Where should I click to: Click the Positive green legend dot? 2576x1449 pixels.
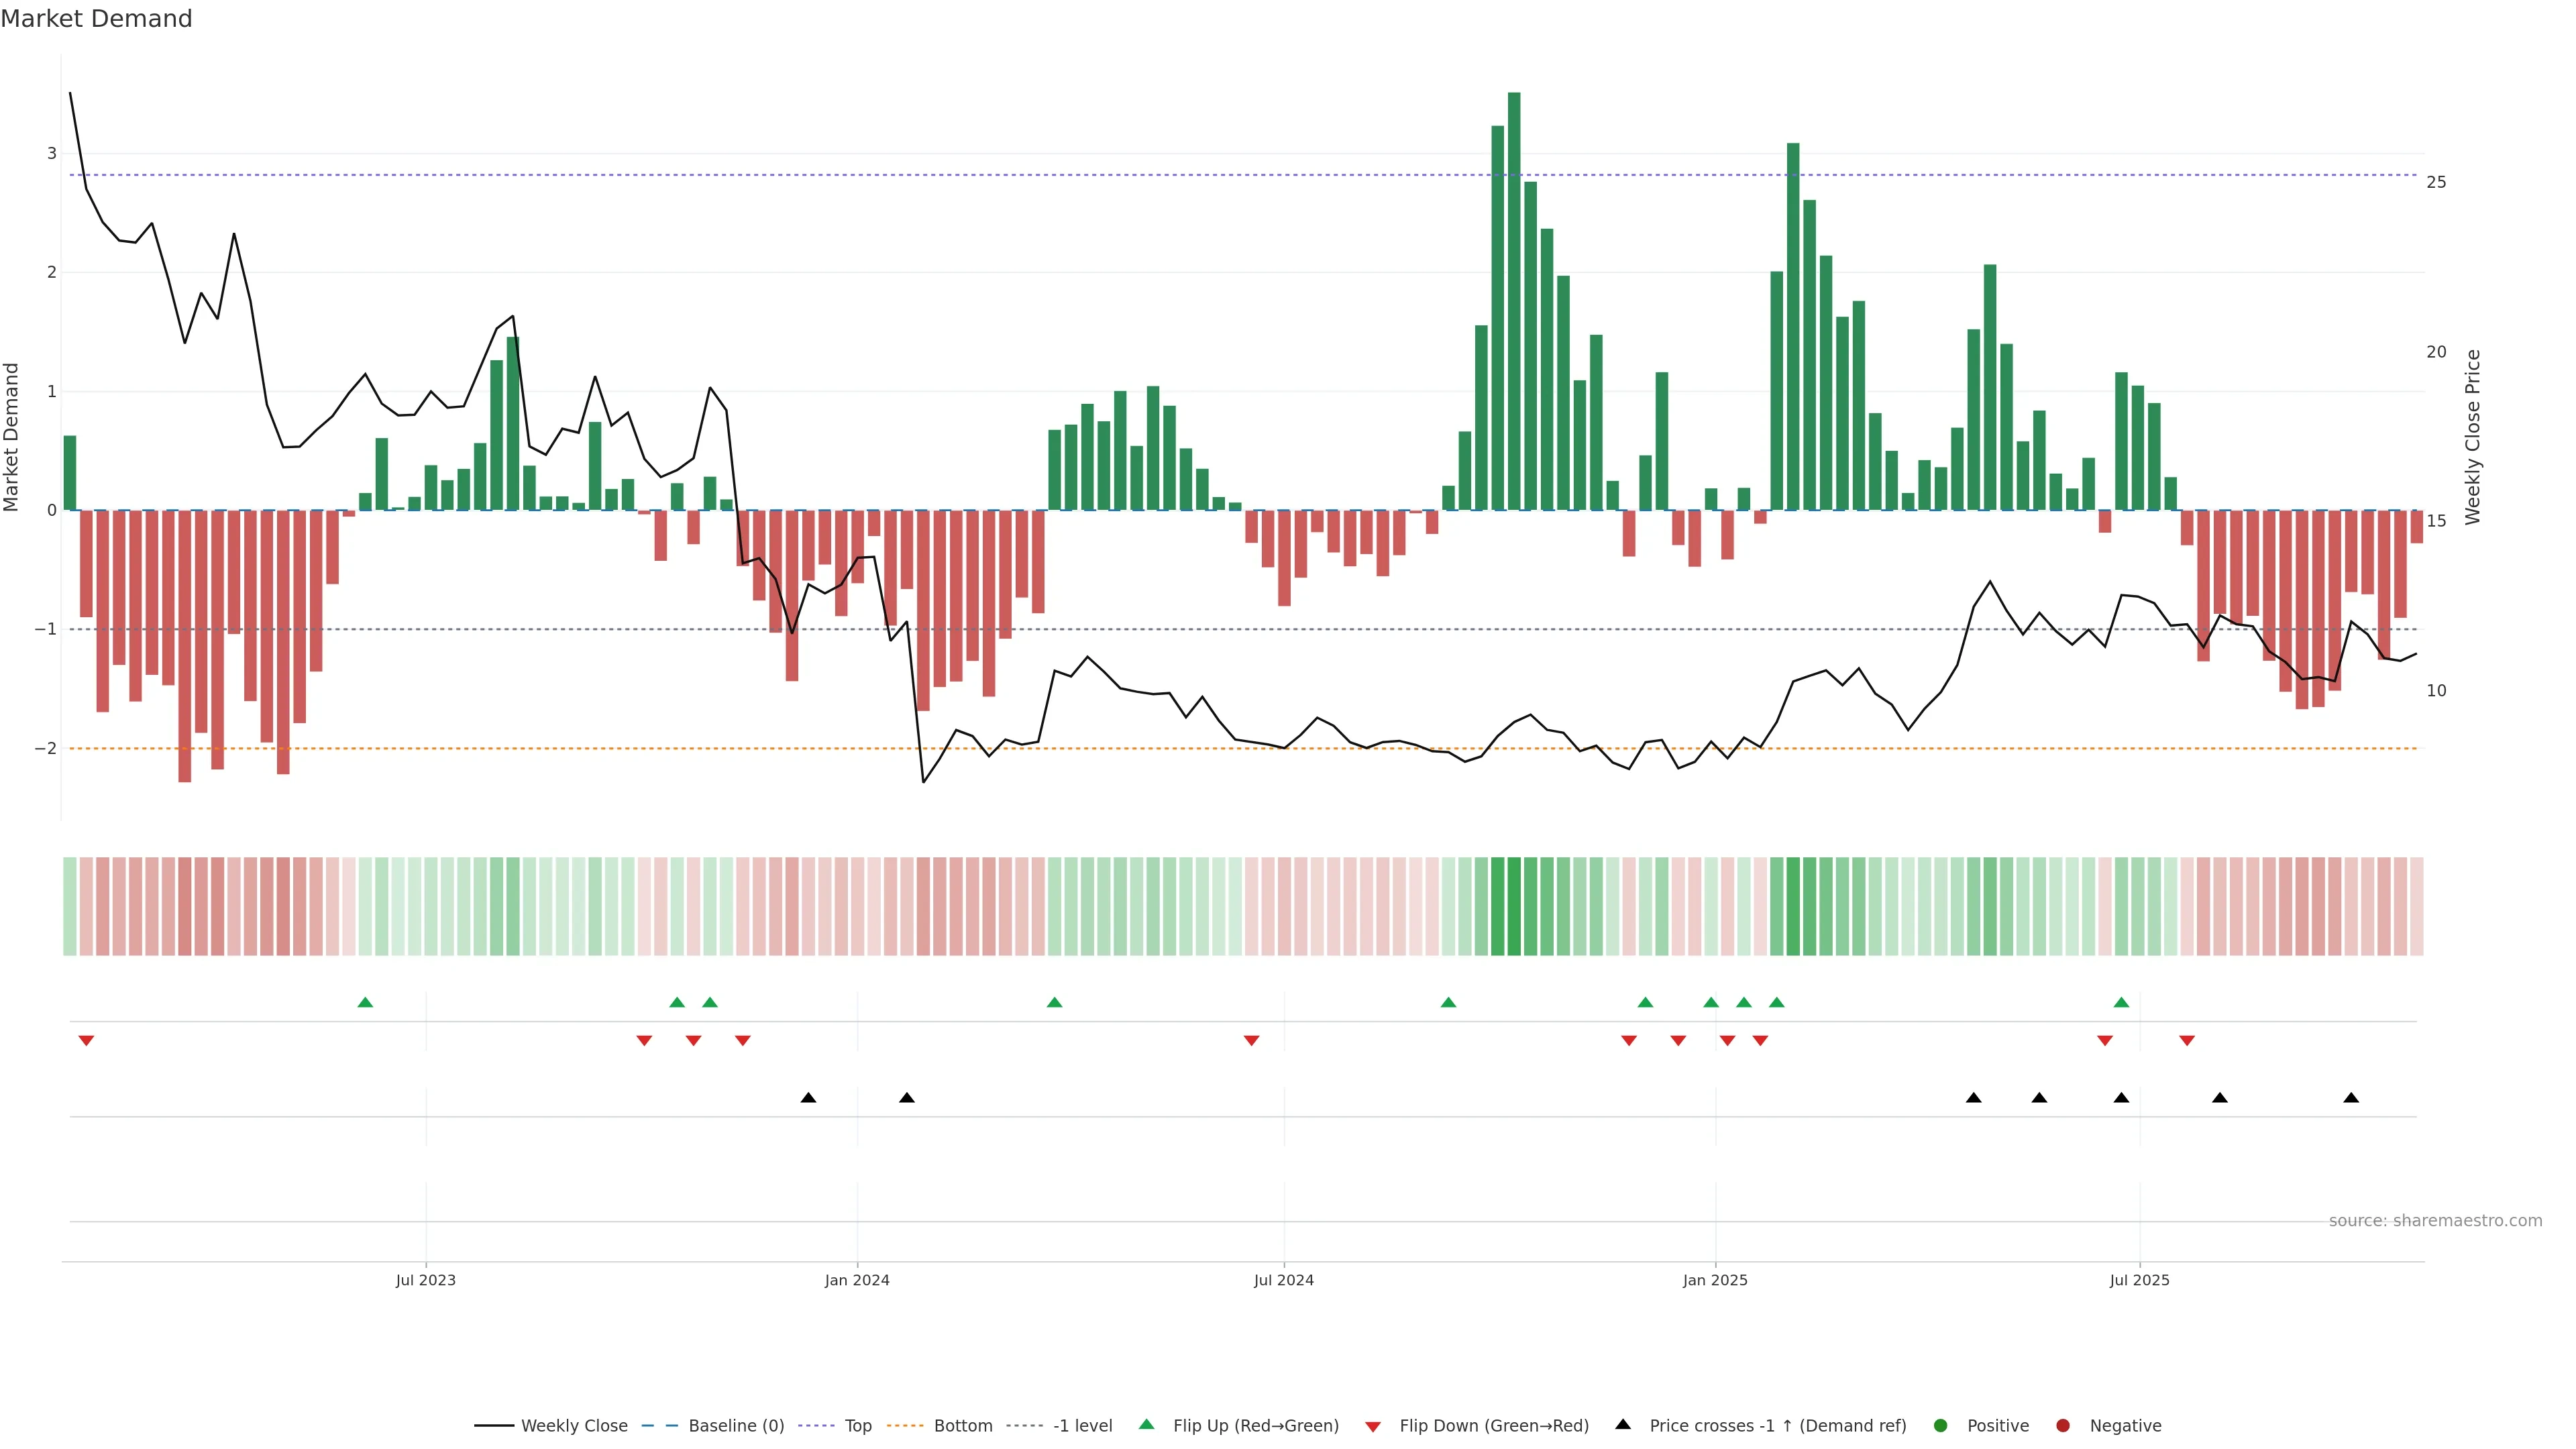tap(1941, 1426)
